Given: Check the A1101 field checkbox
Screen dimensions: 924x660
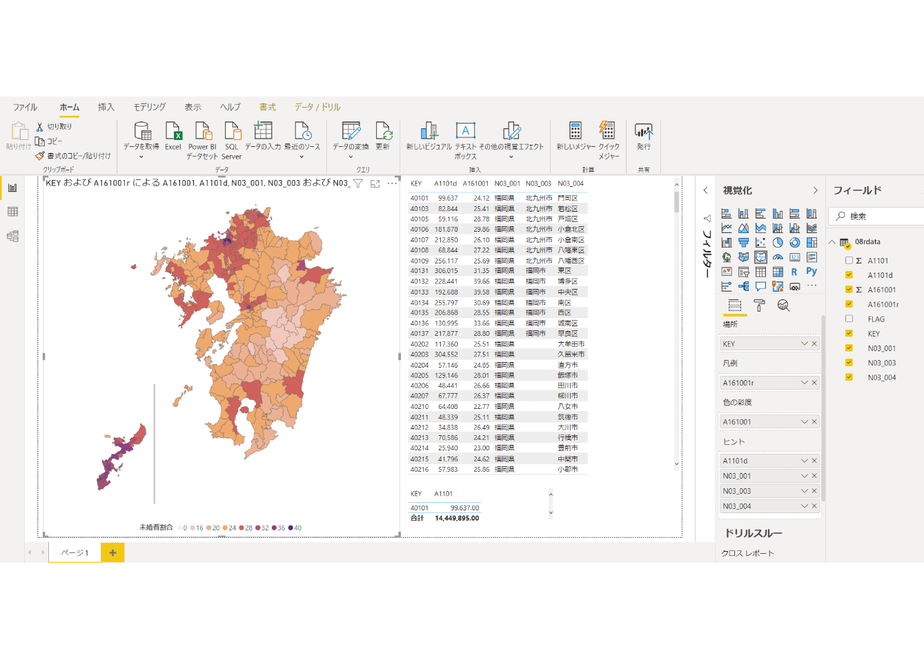Looking at the screenshot, I should click(849, 260).
